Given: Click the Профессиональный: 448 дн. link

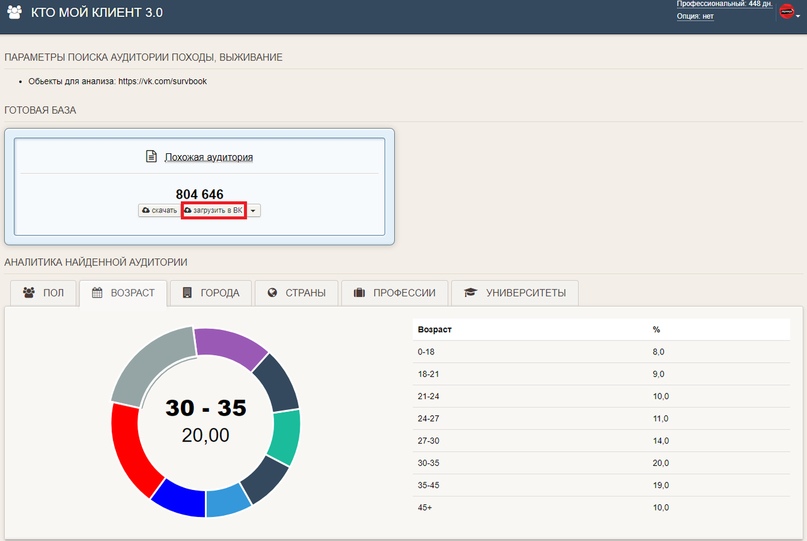Looking at the screenshot, I should coord(724,4).
